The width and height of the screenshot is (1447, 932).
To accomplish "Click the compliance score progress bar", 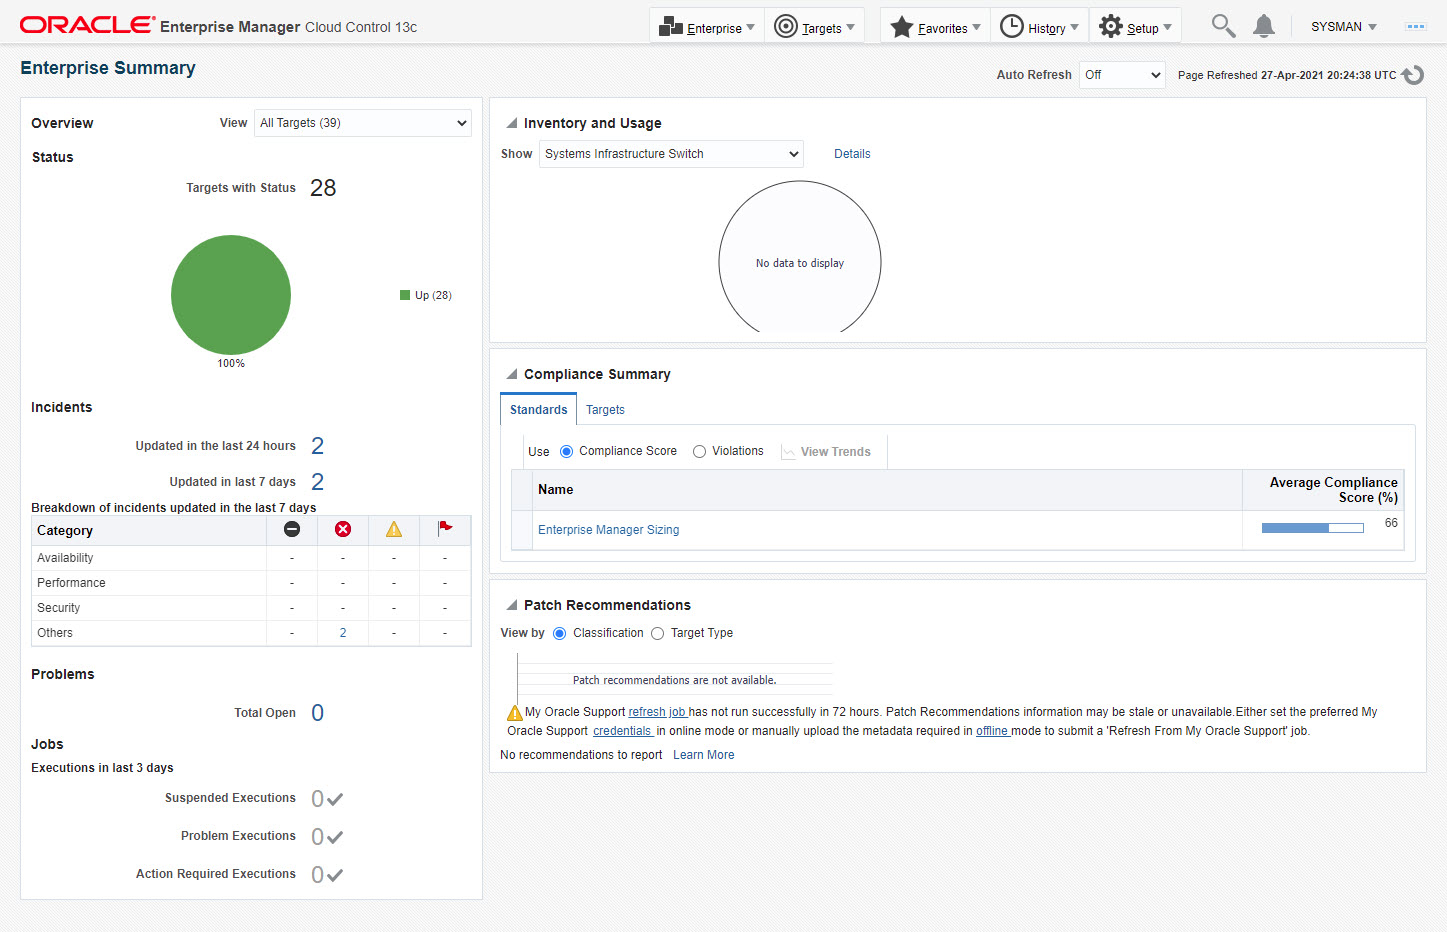I will [1312, 528].
